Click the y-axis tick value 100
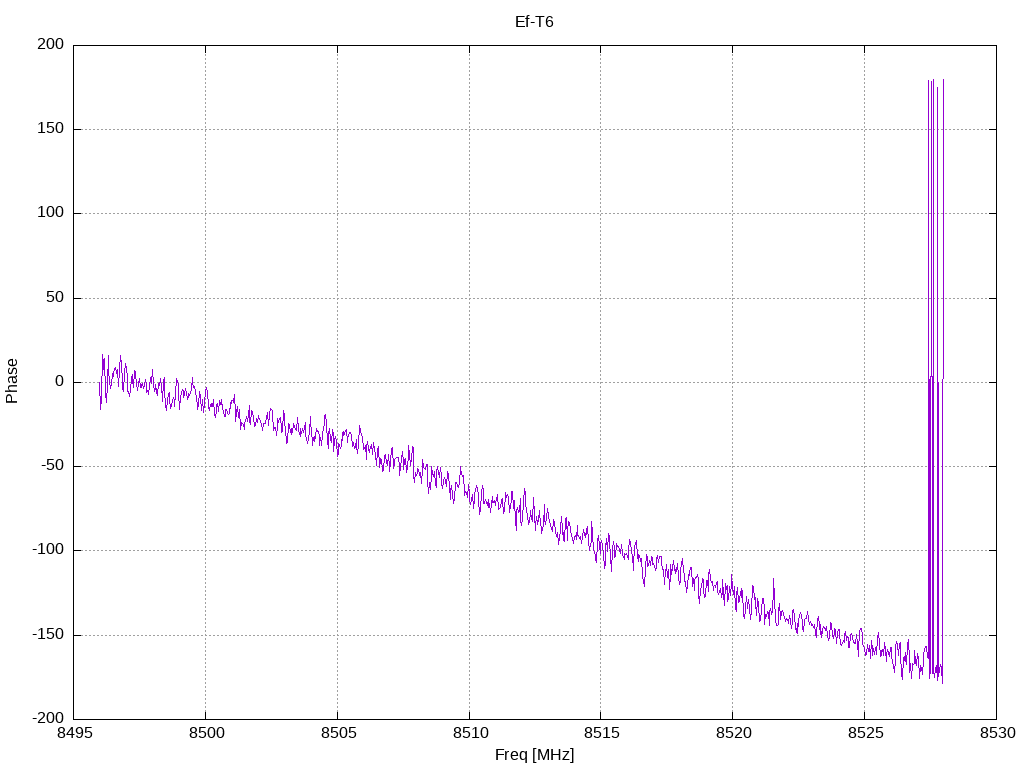This screenshot has width=1024, height=768. click(51, 213)
